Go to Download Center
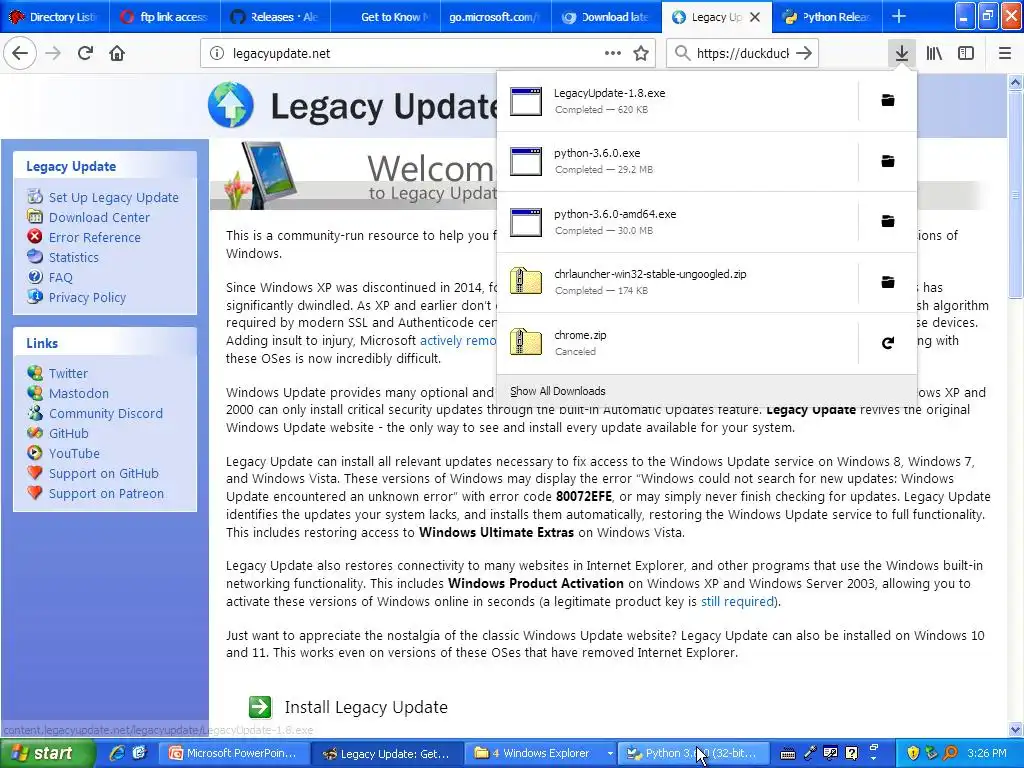 point(99,217)
